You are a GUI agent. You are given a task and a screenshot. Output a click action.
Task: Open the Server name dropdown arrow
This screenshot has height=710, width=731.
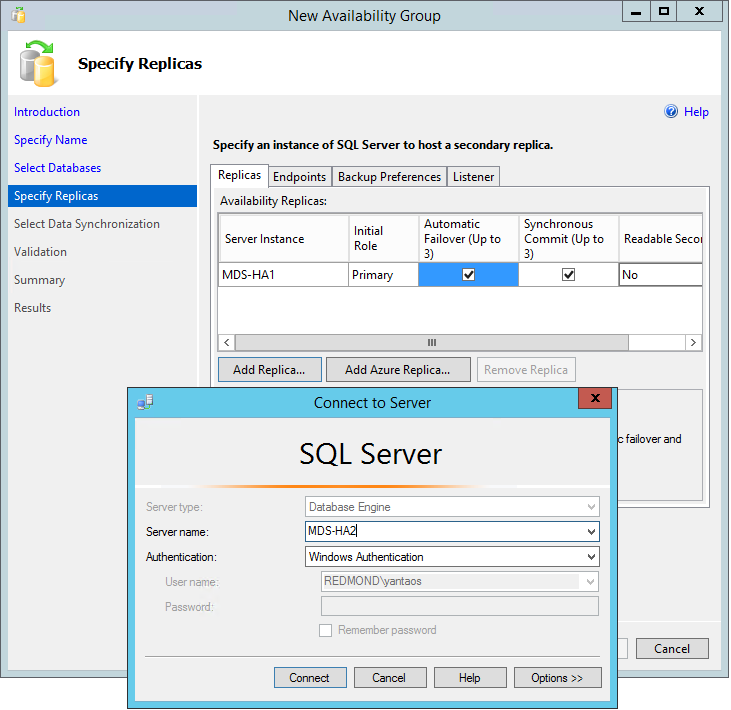591,531
